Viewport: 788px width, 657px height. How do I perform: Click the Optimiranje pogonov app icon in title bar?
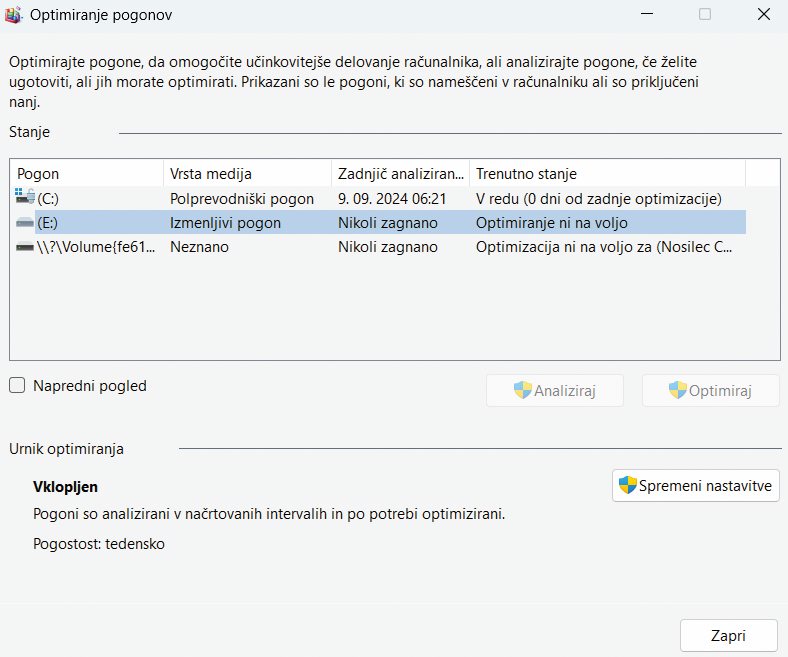pos(13,15)
